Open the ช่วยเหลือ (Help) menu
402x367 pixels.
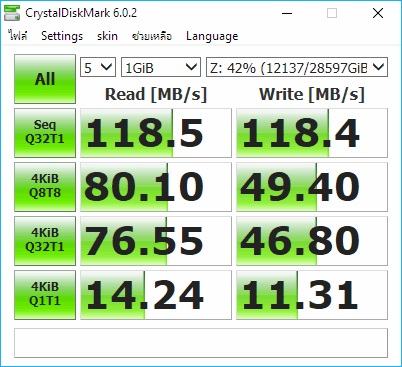[152, 36]
